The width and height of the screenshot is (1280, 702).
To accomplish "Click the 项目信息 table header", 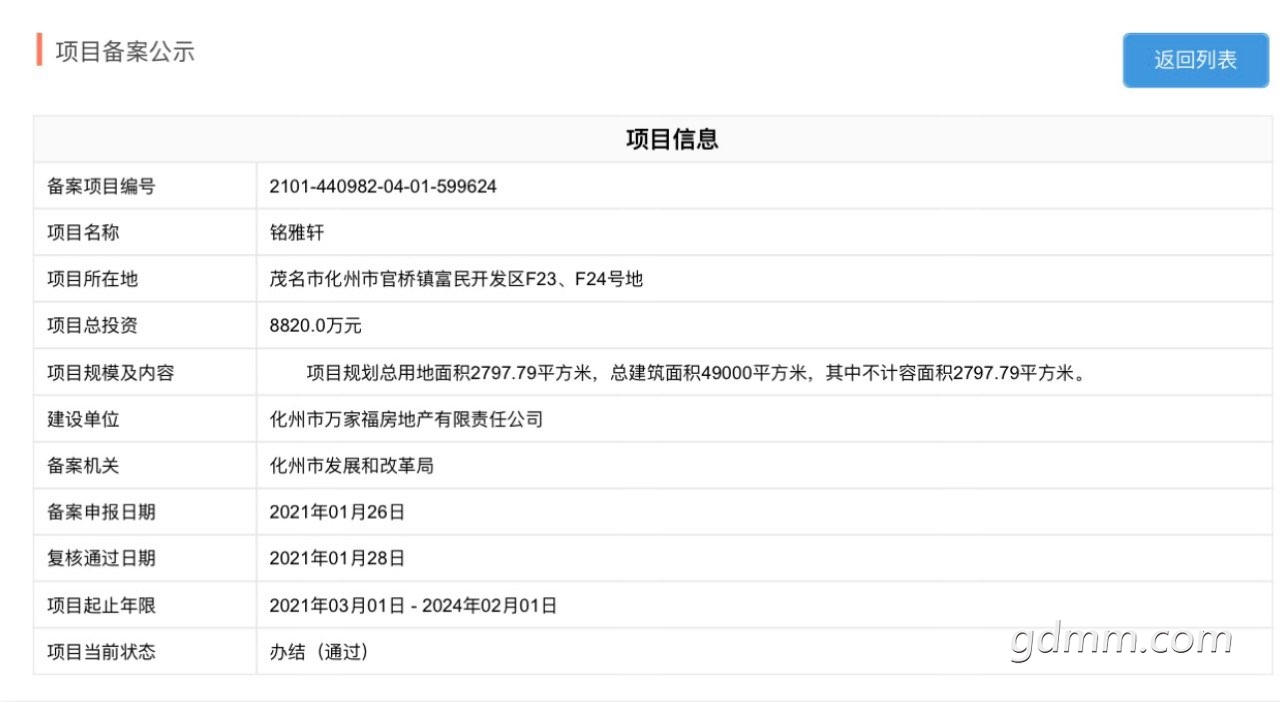I will [671, 139].
